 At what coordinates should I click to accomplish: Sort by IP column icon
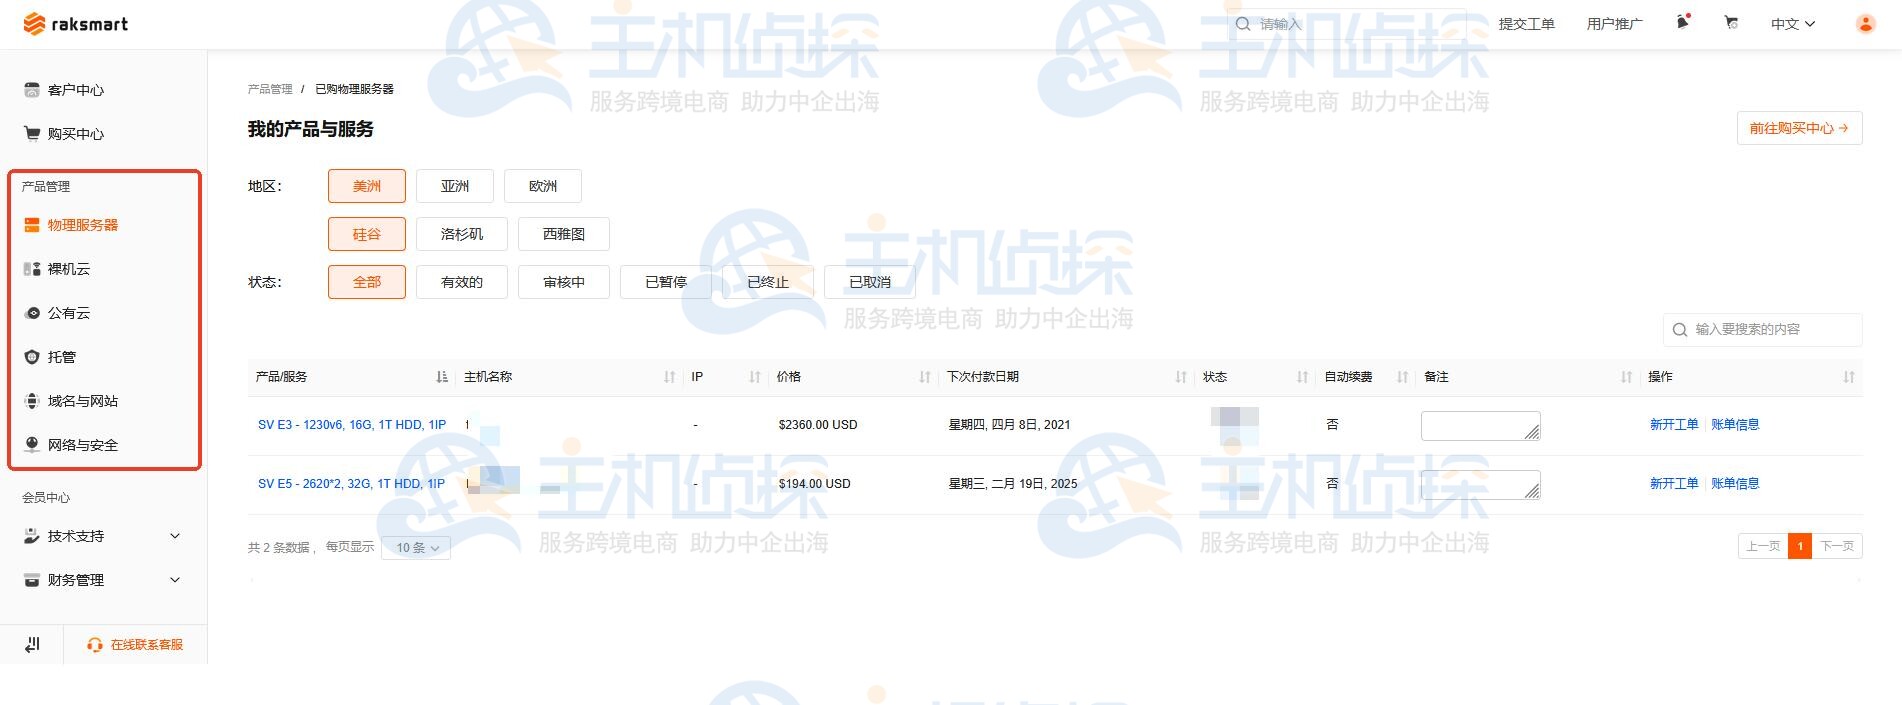tap(755, 377)
